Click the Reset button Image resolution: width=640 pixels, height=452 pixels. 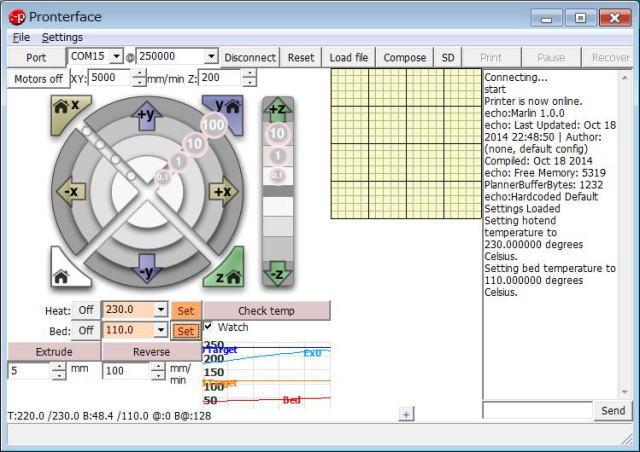[301, 58]
